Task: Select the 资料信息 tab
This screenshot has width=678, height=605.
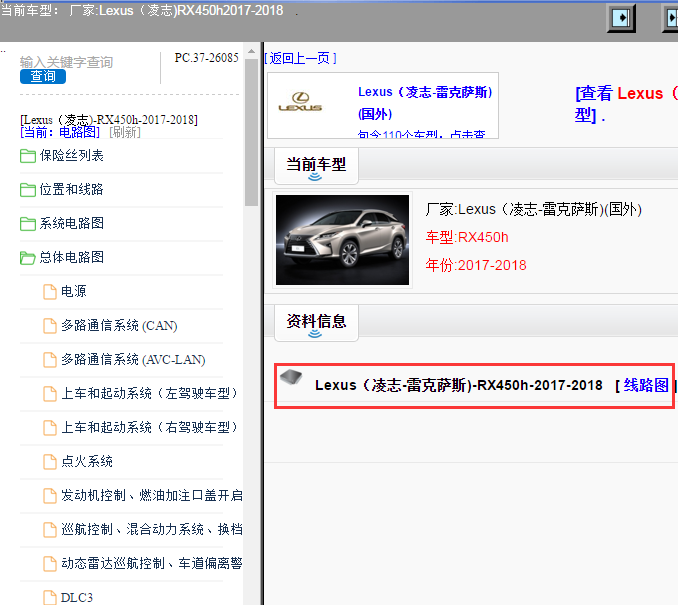Action: pos(316,323)
